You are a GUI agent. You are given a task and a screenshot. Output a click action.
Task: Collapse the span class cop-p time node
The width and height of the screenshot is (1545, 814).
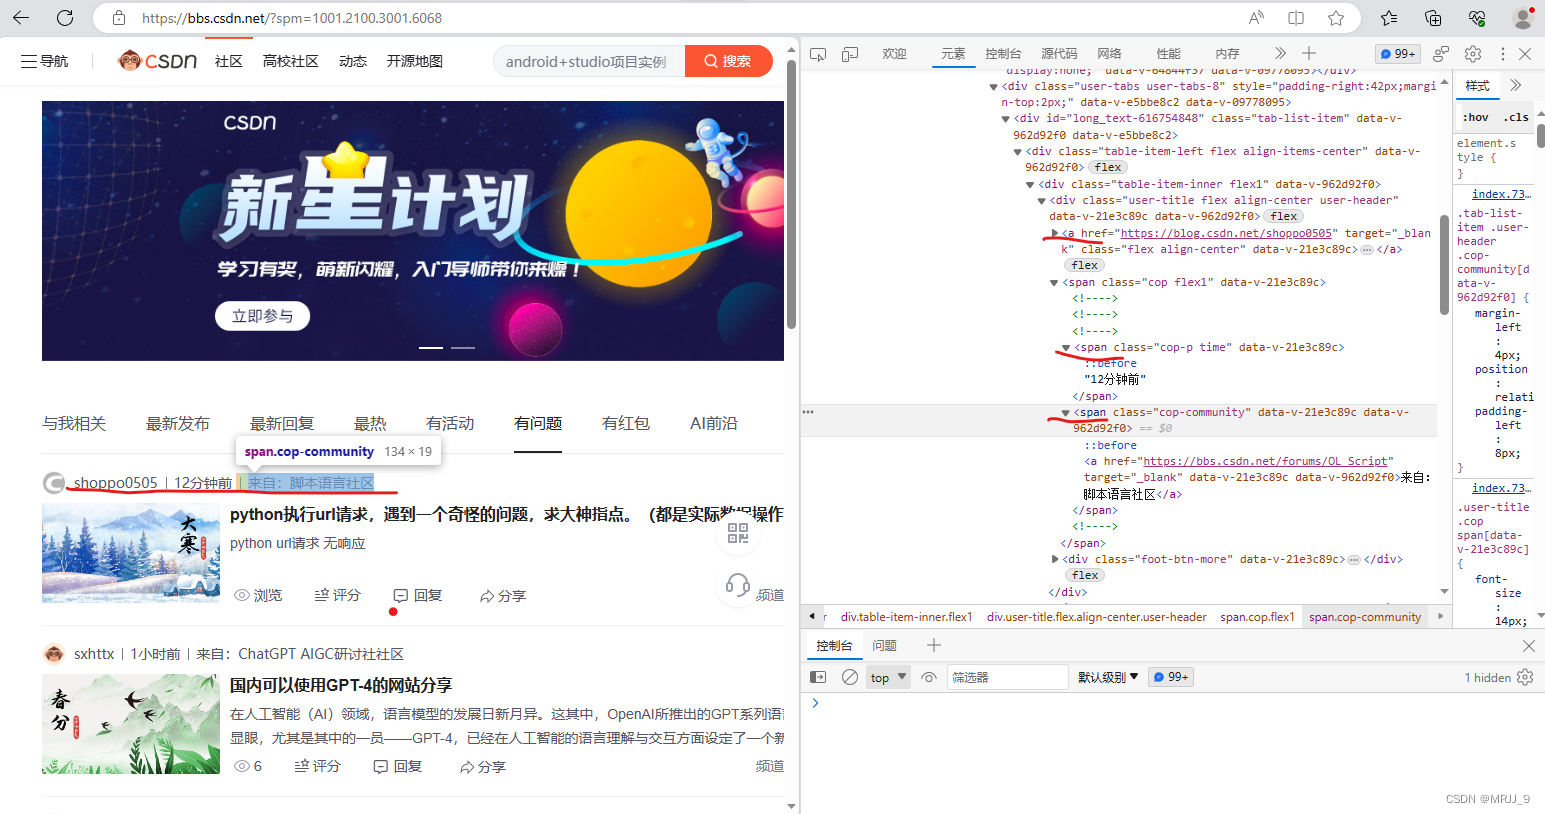(1066, 348)
